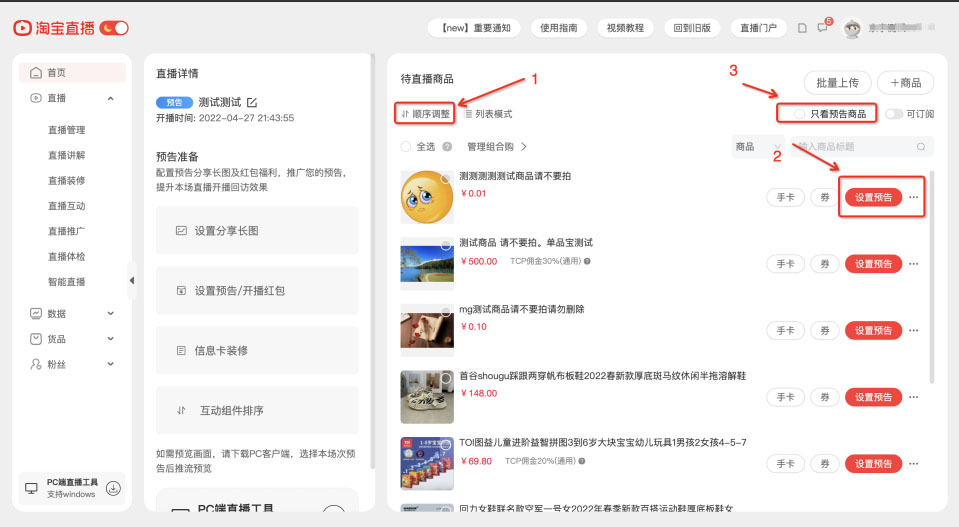Toggle the 可订阅 switch
The width and height of the screenshot is (959, 527).
[893, 114]
